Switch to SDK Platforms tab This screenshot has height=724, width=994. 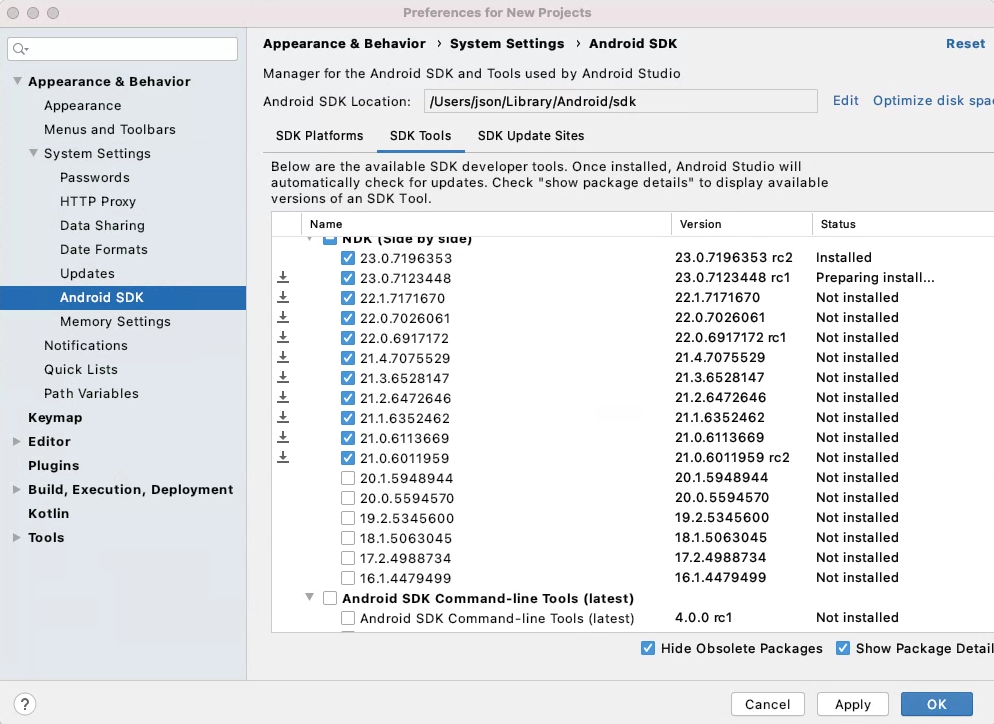(320, 136)
